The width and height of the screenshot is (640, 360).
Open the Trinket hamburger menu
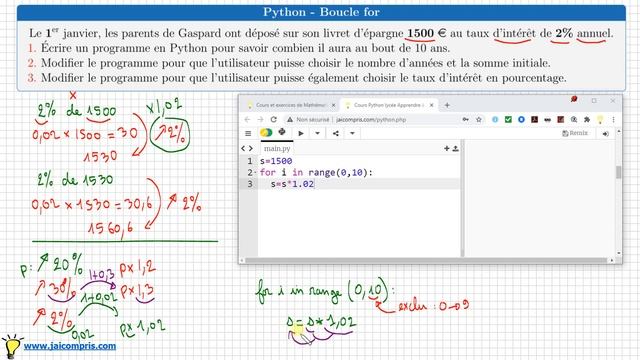[x=248, y=133]
